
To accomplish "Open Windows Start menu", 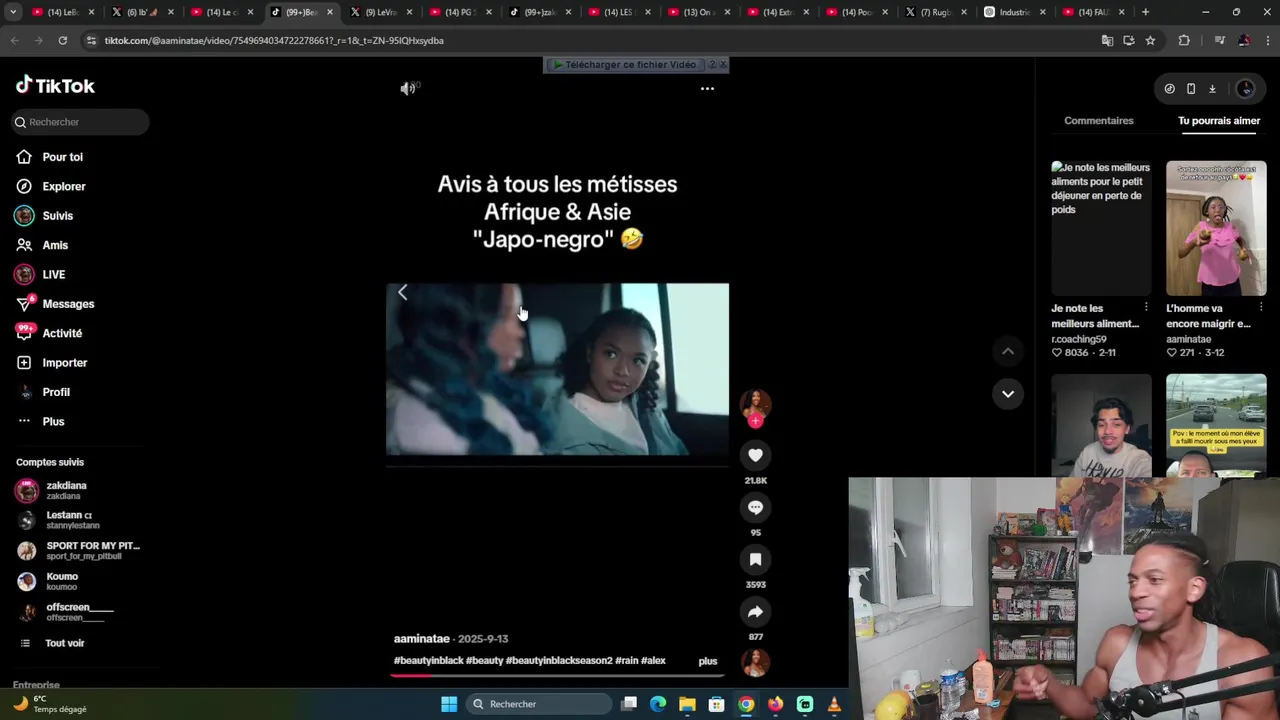I will click(x=449, y=704).
